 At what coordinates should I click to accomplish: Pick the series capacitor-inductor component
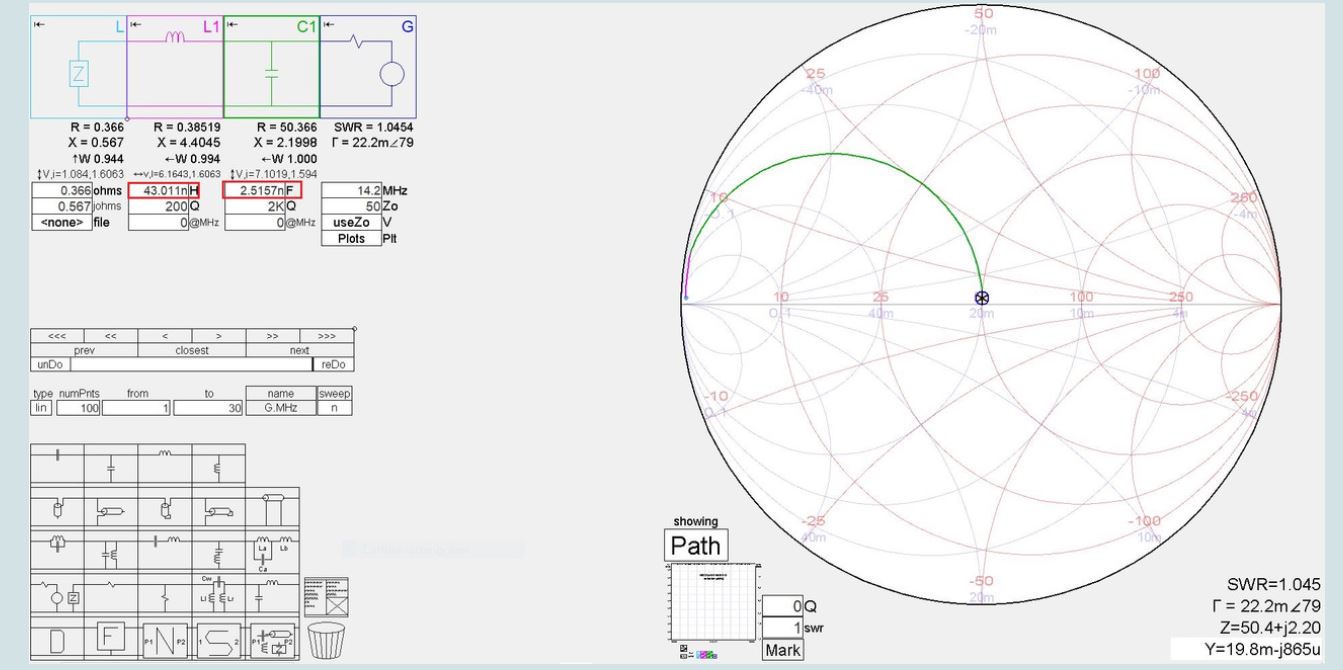tap(165, 550)
